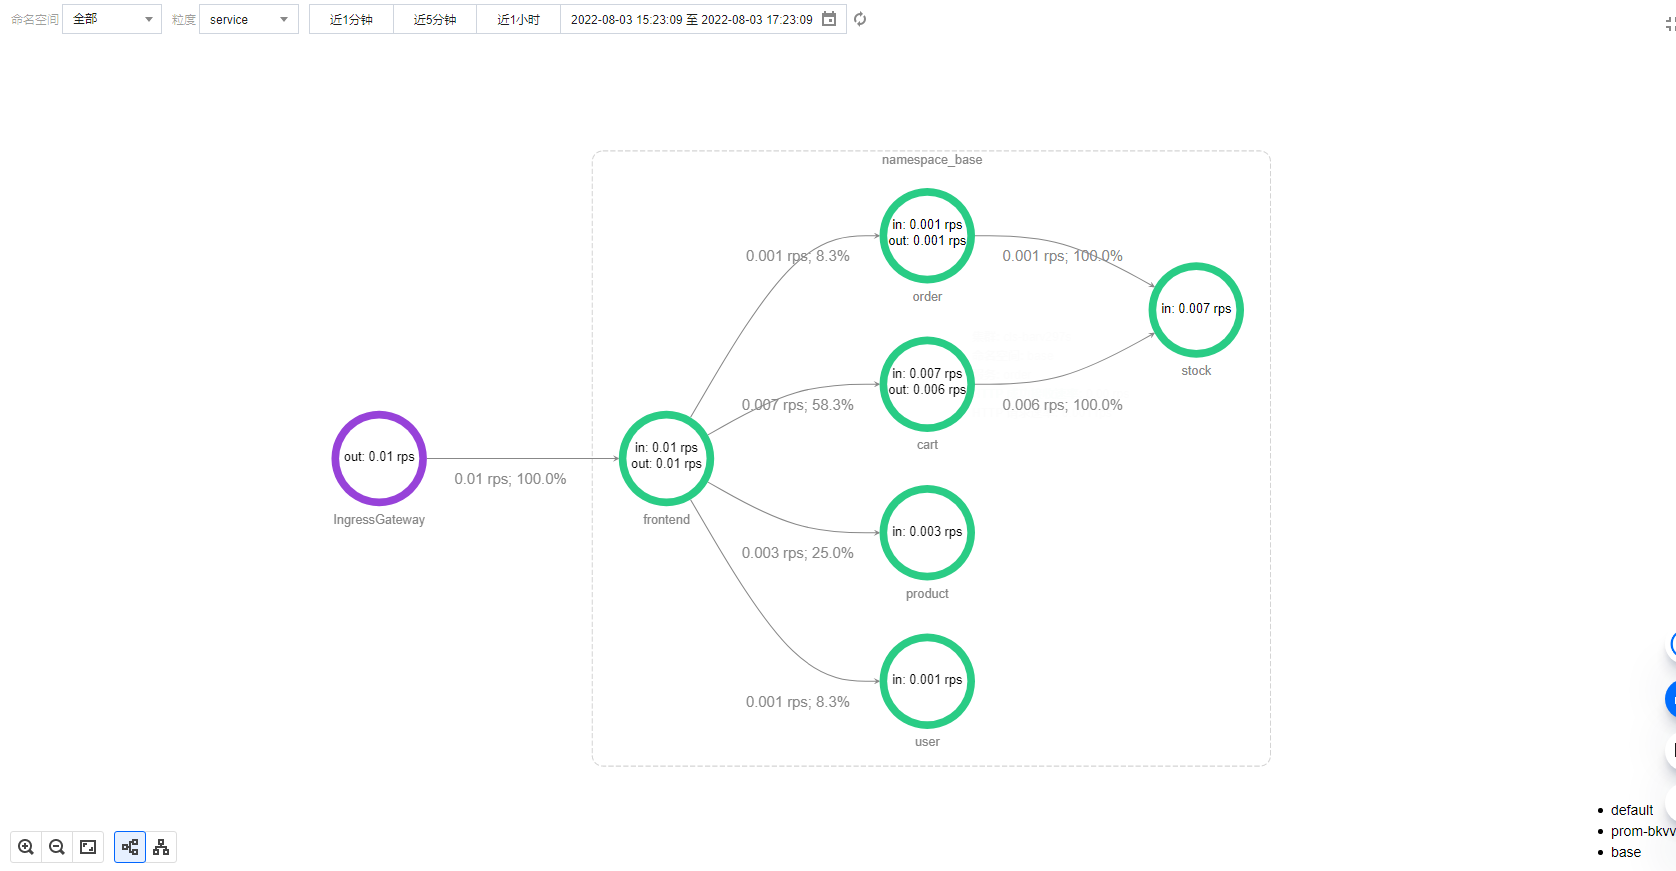Click the fit-to-screen icon
The height and width of the screenshot is (871, 1676).
88,847
